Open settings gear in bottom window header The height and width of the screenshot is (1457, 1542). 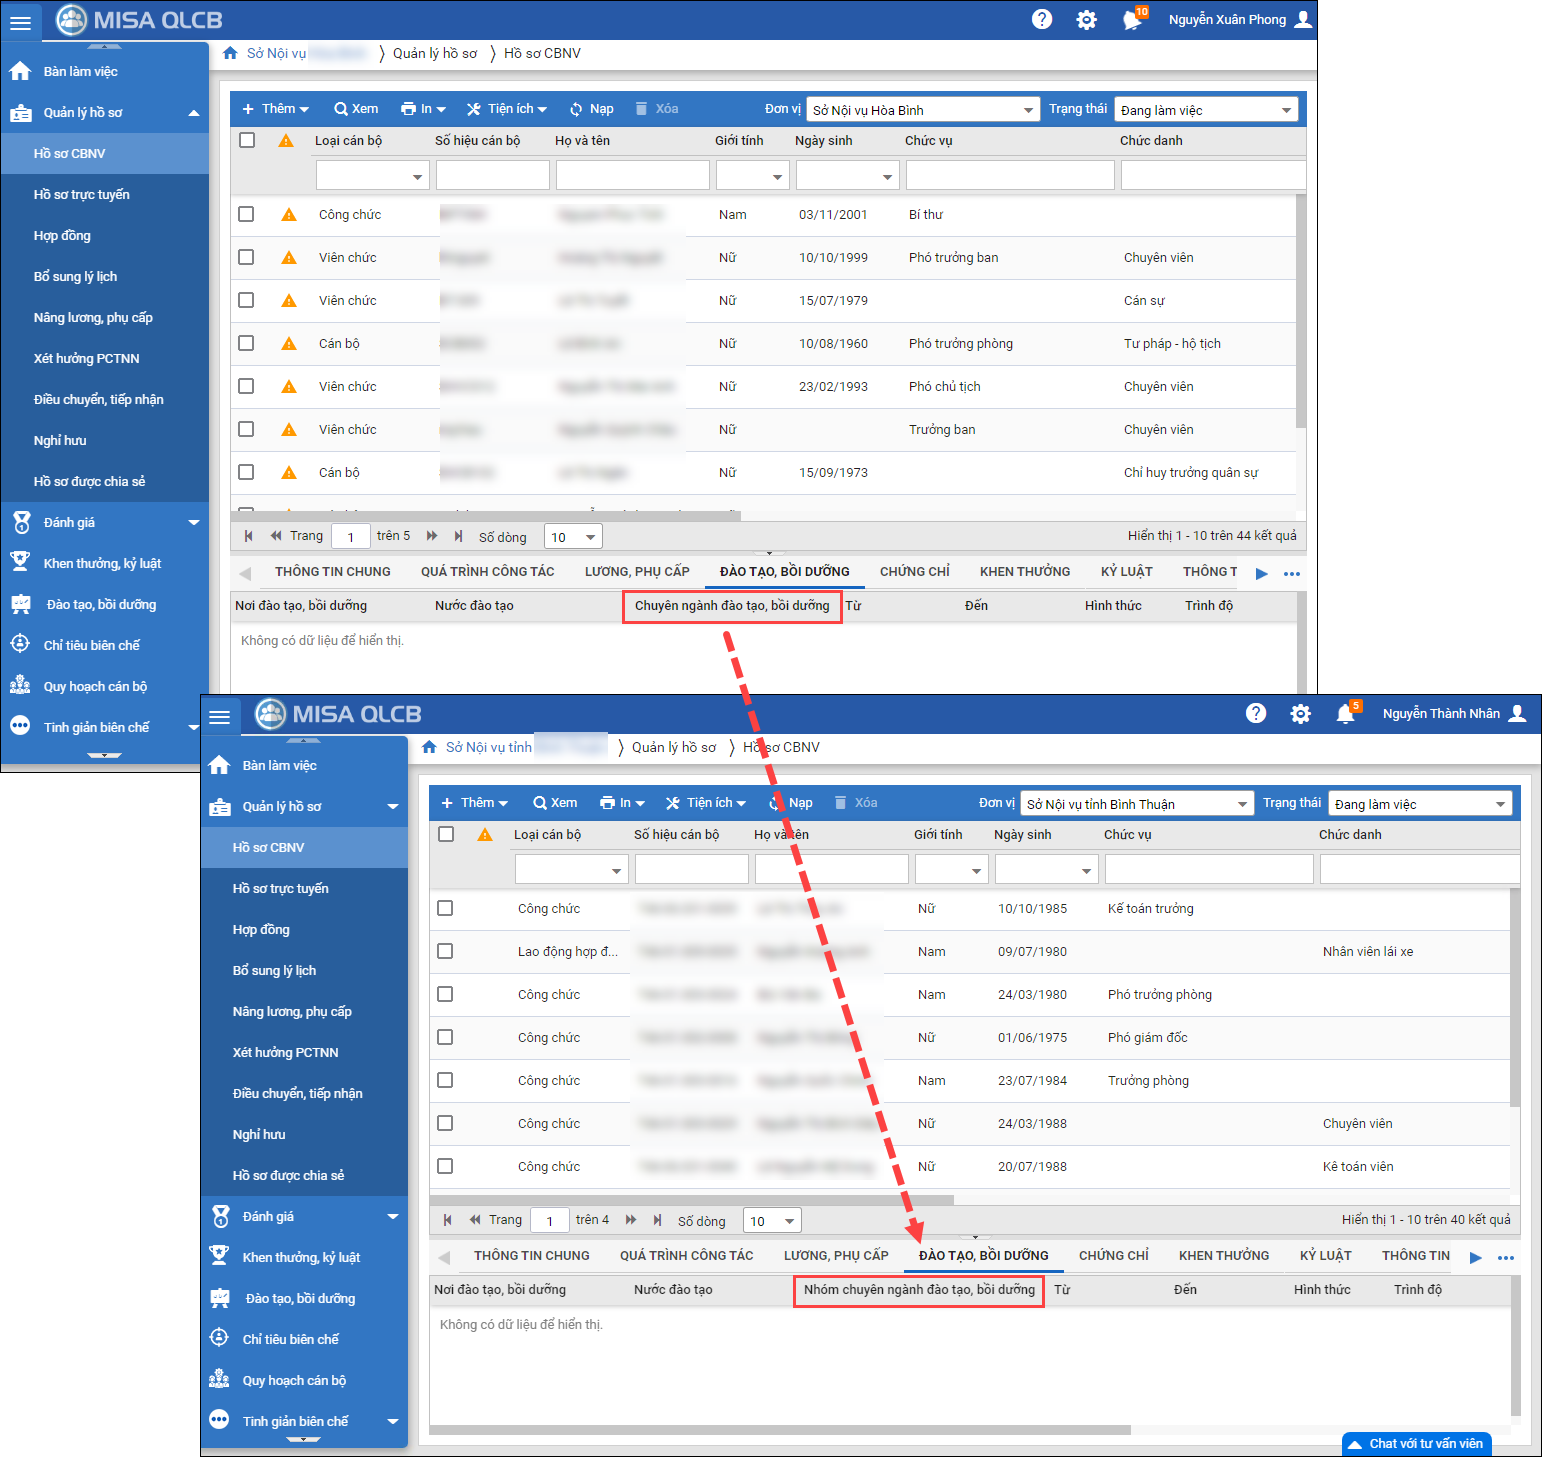tap(1300, 714)
